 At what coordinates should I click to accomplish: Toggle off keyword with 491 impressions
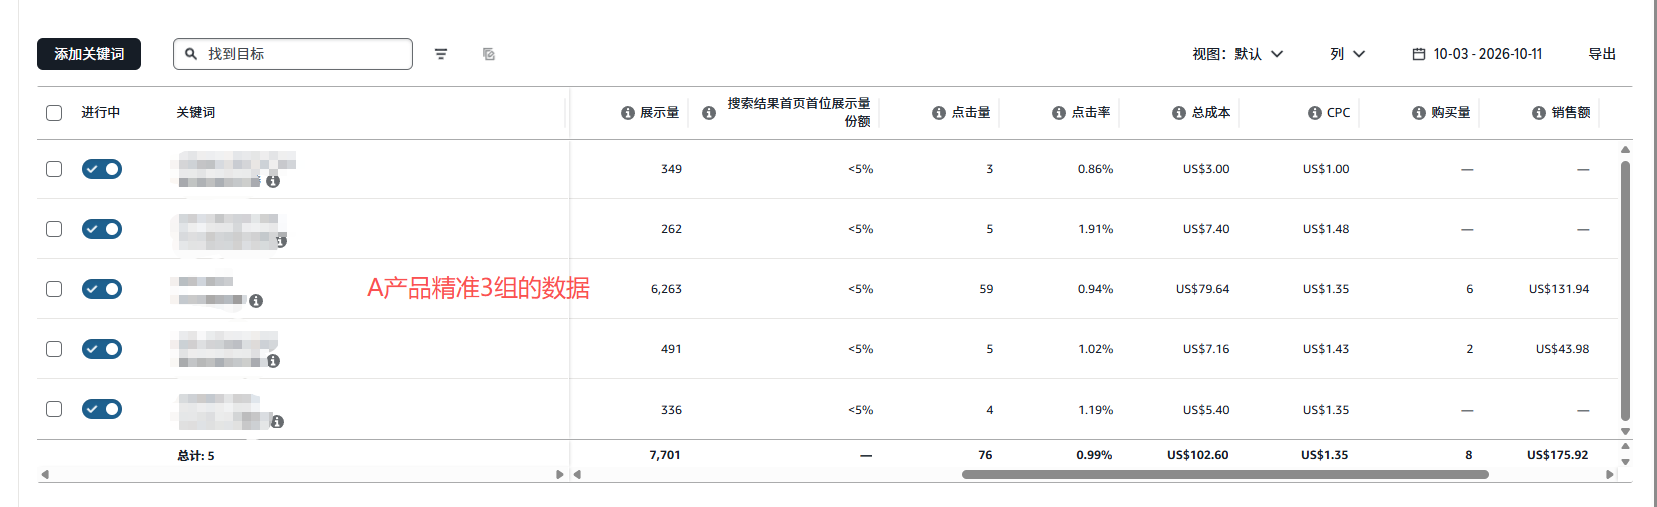point(102,349)
